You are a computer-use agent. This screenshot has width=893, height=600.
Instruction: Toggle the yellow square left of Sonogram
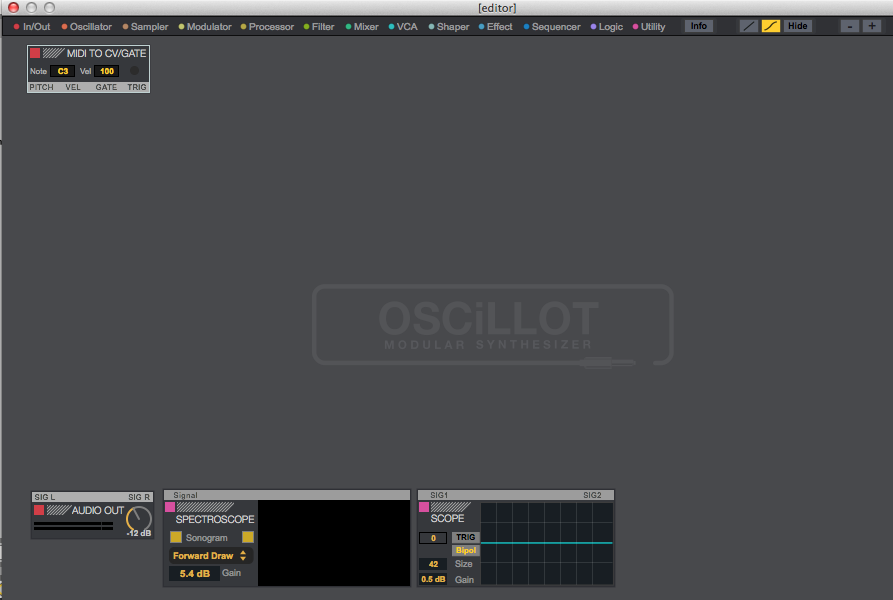[x=176, y=537]
